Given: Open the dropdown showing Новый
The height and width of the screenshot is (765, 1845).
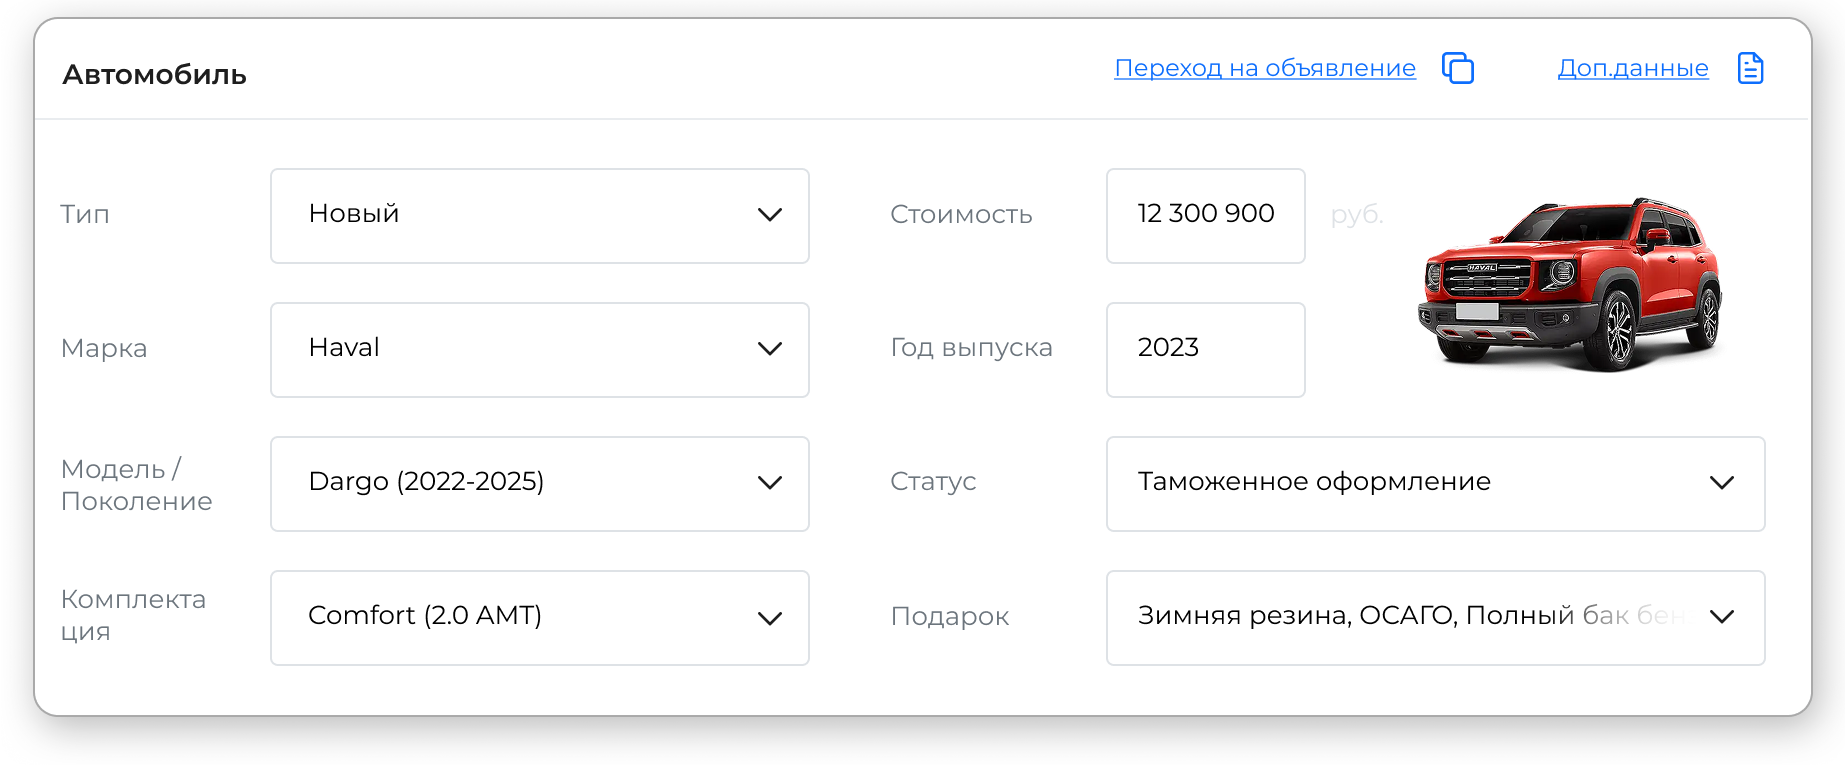Looking at the screenshot, I should [x=520, y=215].
